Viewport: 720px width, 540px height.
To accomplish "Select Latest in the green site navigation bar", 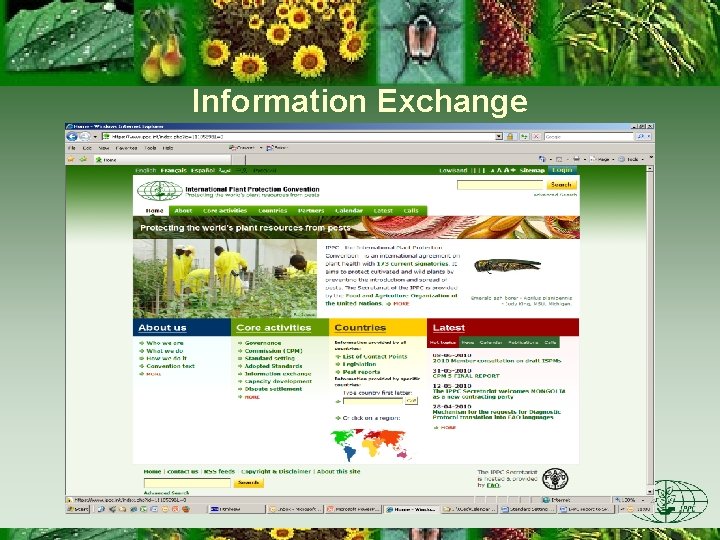I will coord(383,211).
